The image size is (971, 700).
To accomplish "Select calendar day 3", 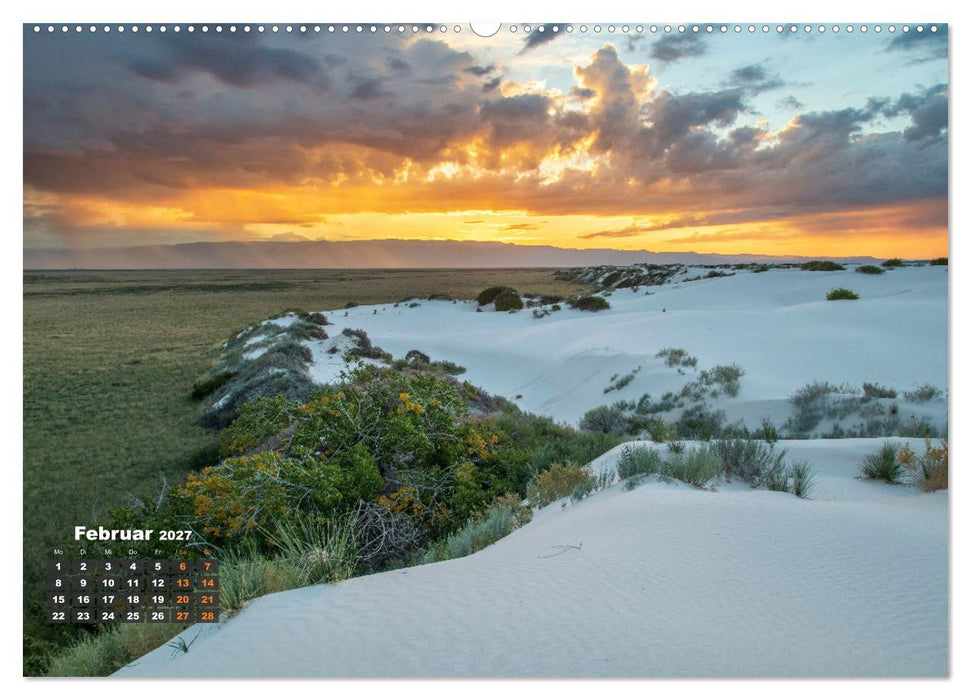I will point(108,566).
